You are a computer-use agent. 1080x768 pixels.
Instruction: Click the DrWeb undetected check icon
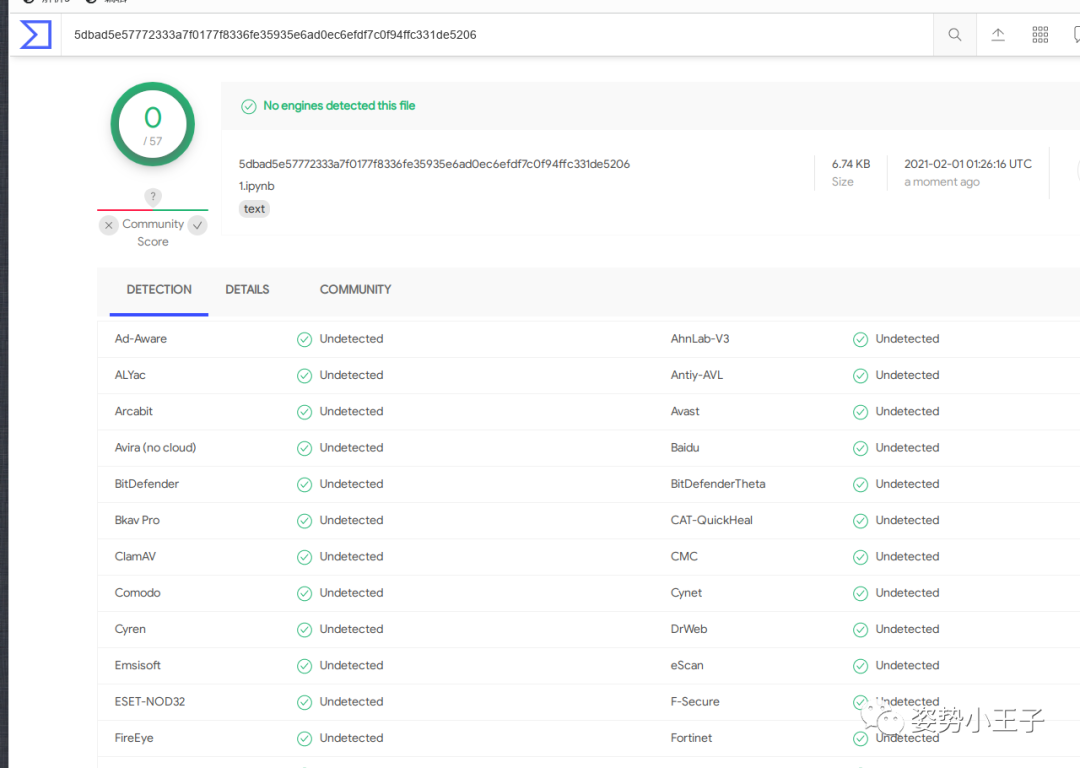click(860, 630)
